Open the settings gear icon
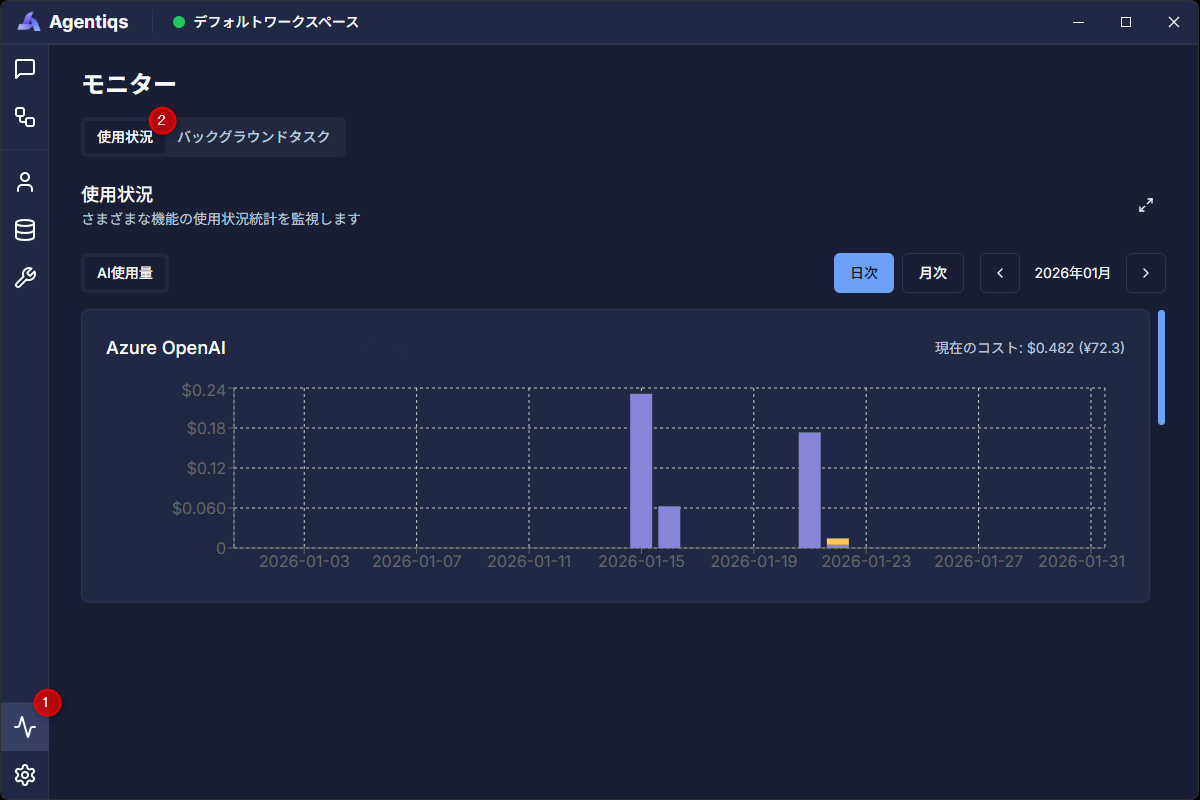 (25, 775)
